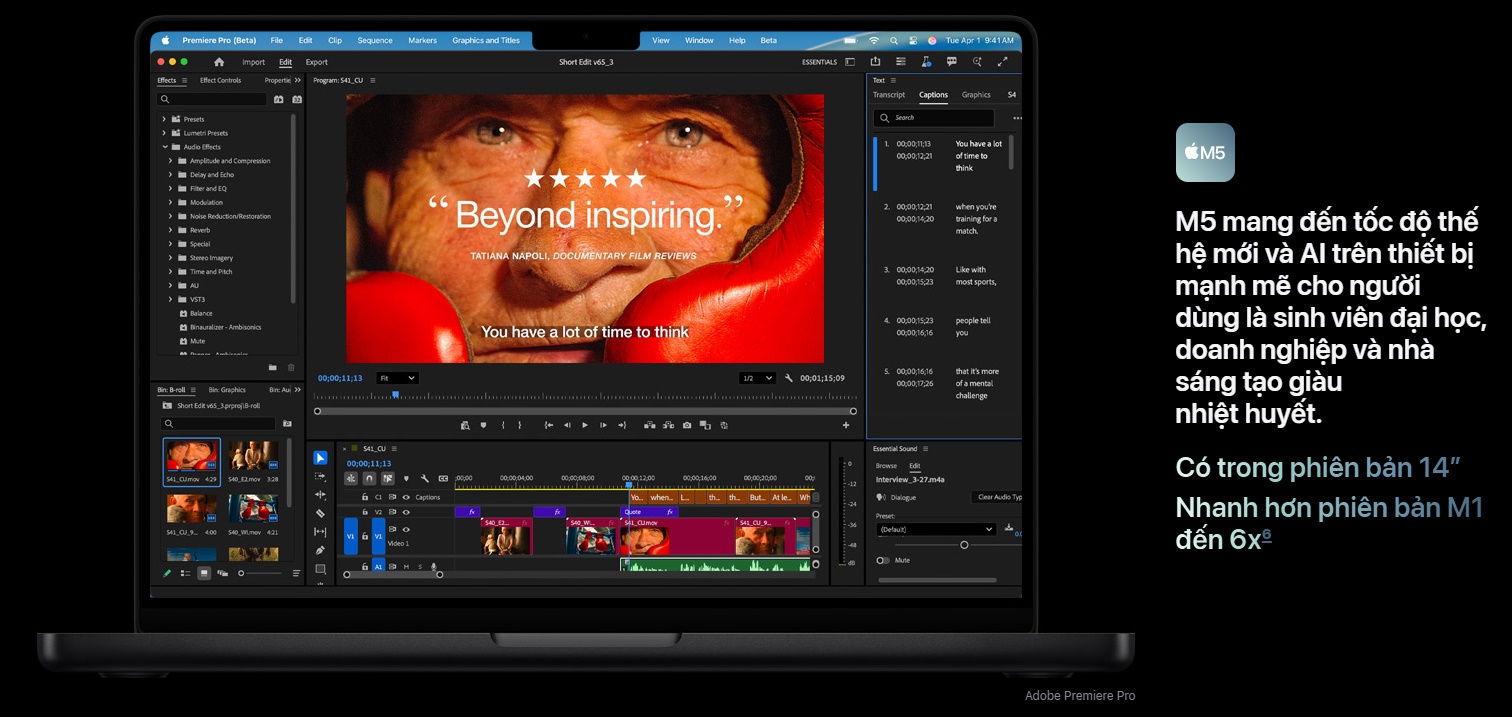Hide the Captions track with eye icon

pos(406,497)
